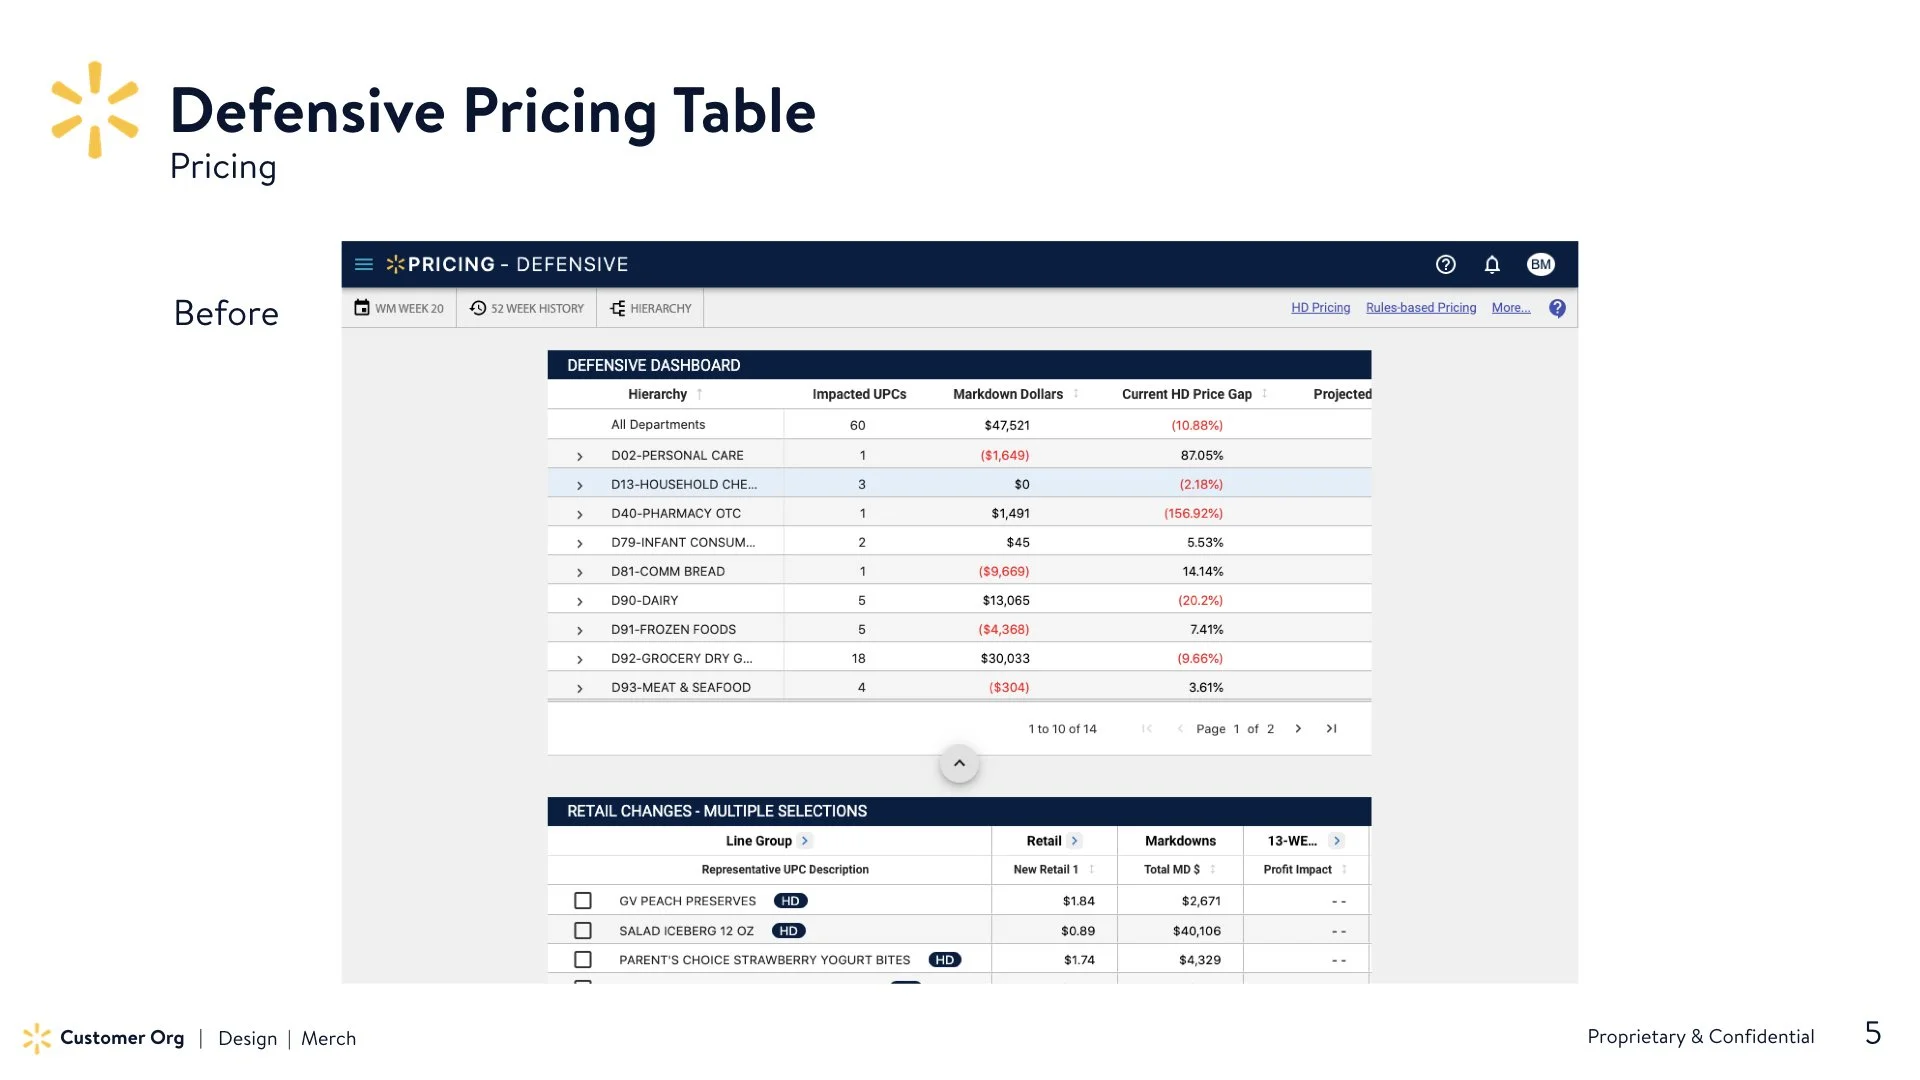Expand D40-Pharmacy OTC row

(580, 514)
